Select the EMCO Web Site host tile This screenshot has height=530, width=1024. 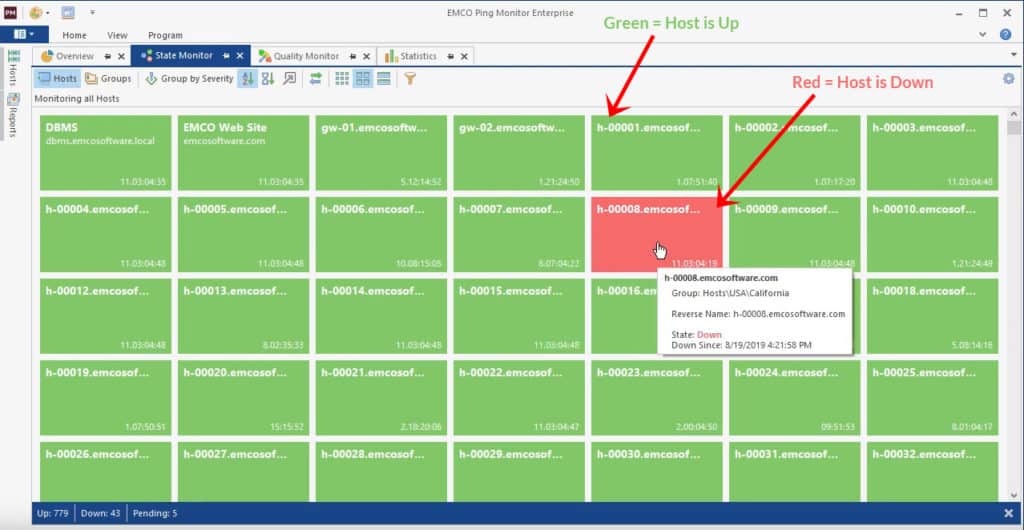(x=244, y=153)
